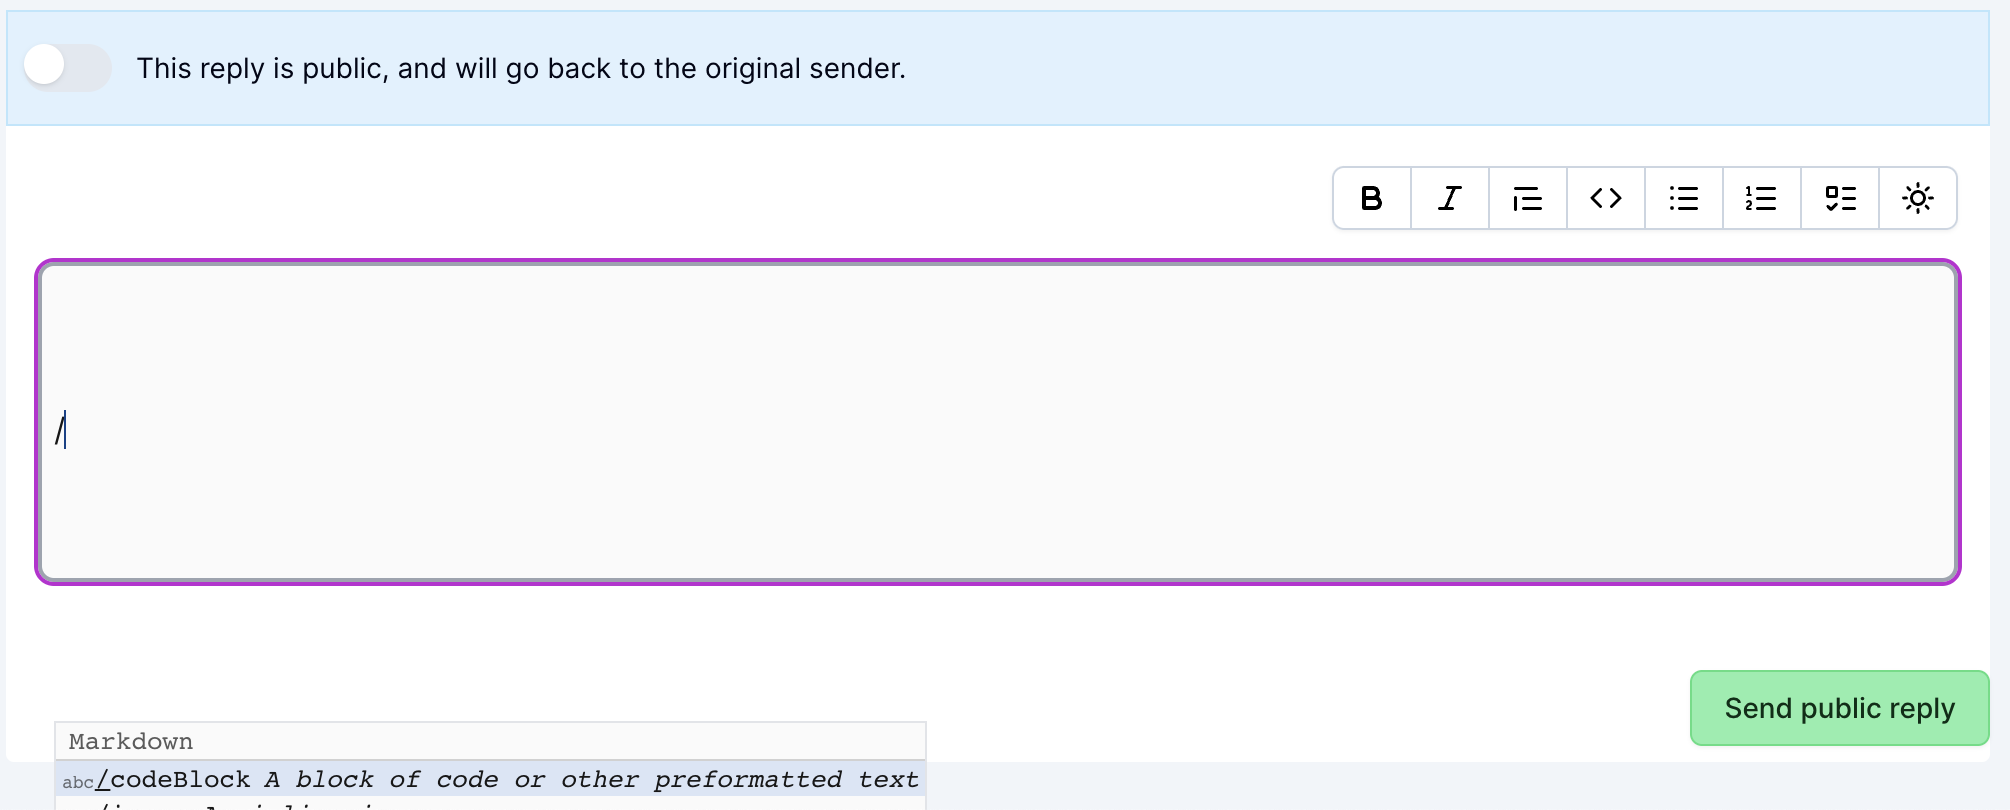2010x810 pixels.
Task: Start a numbered list
Action: (1762, 198)
